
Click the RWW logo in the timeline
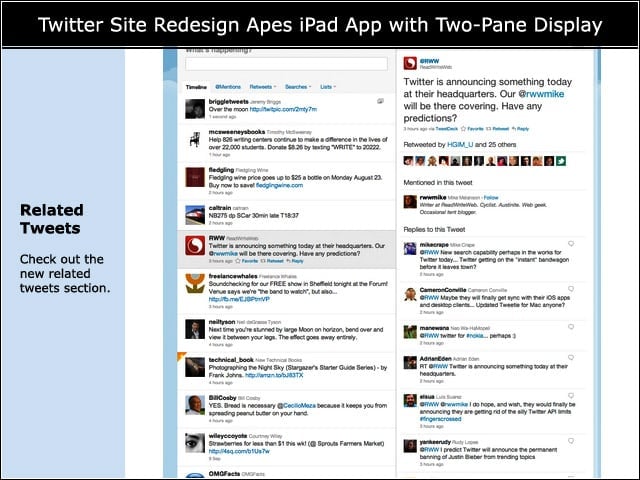click(195, 245)
